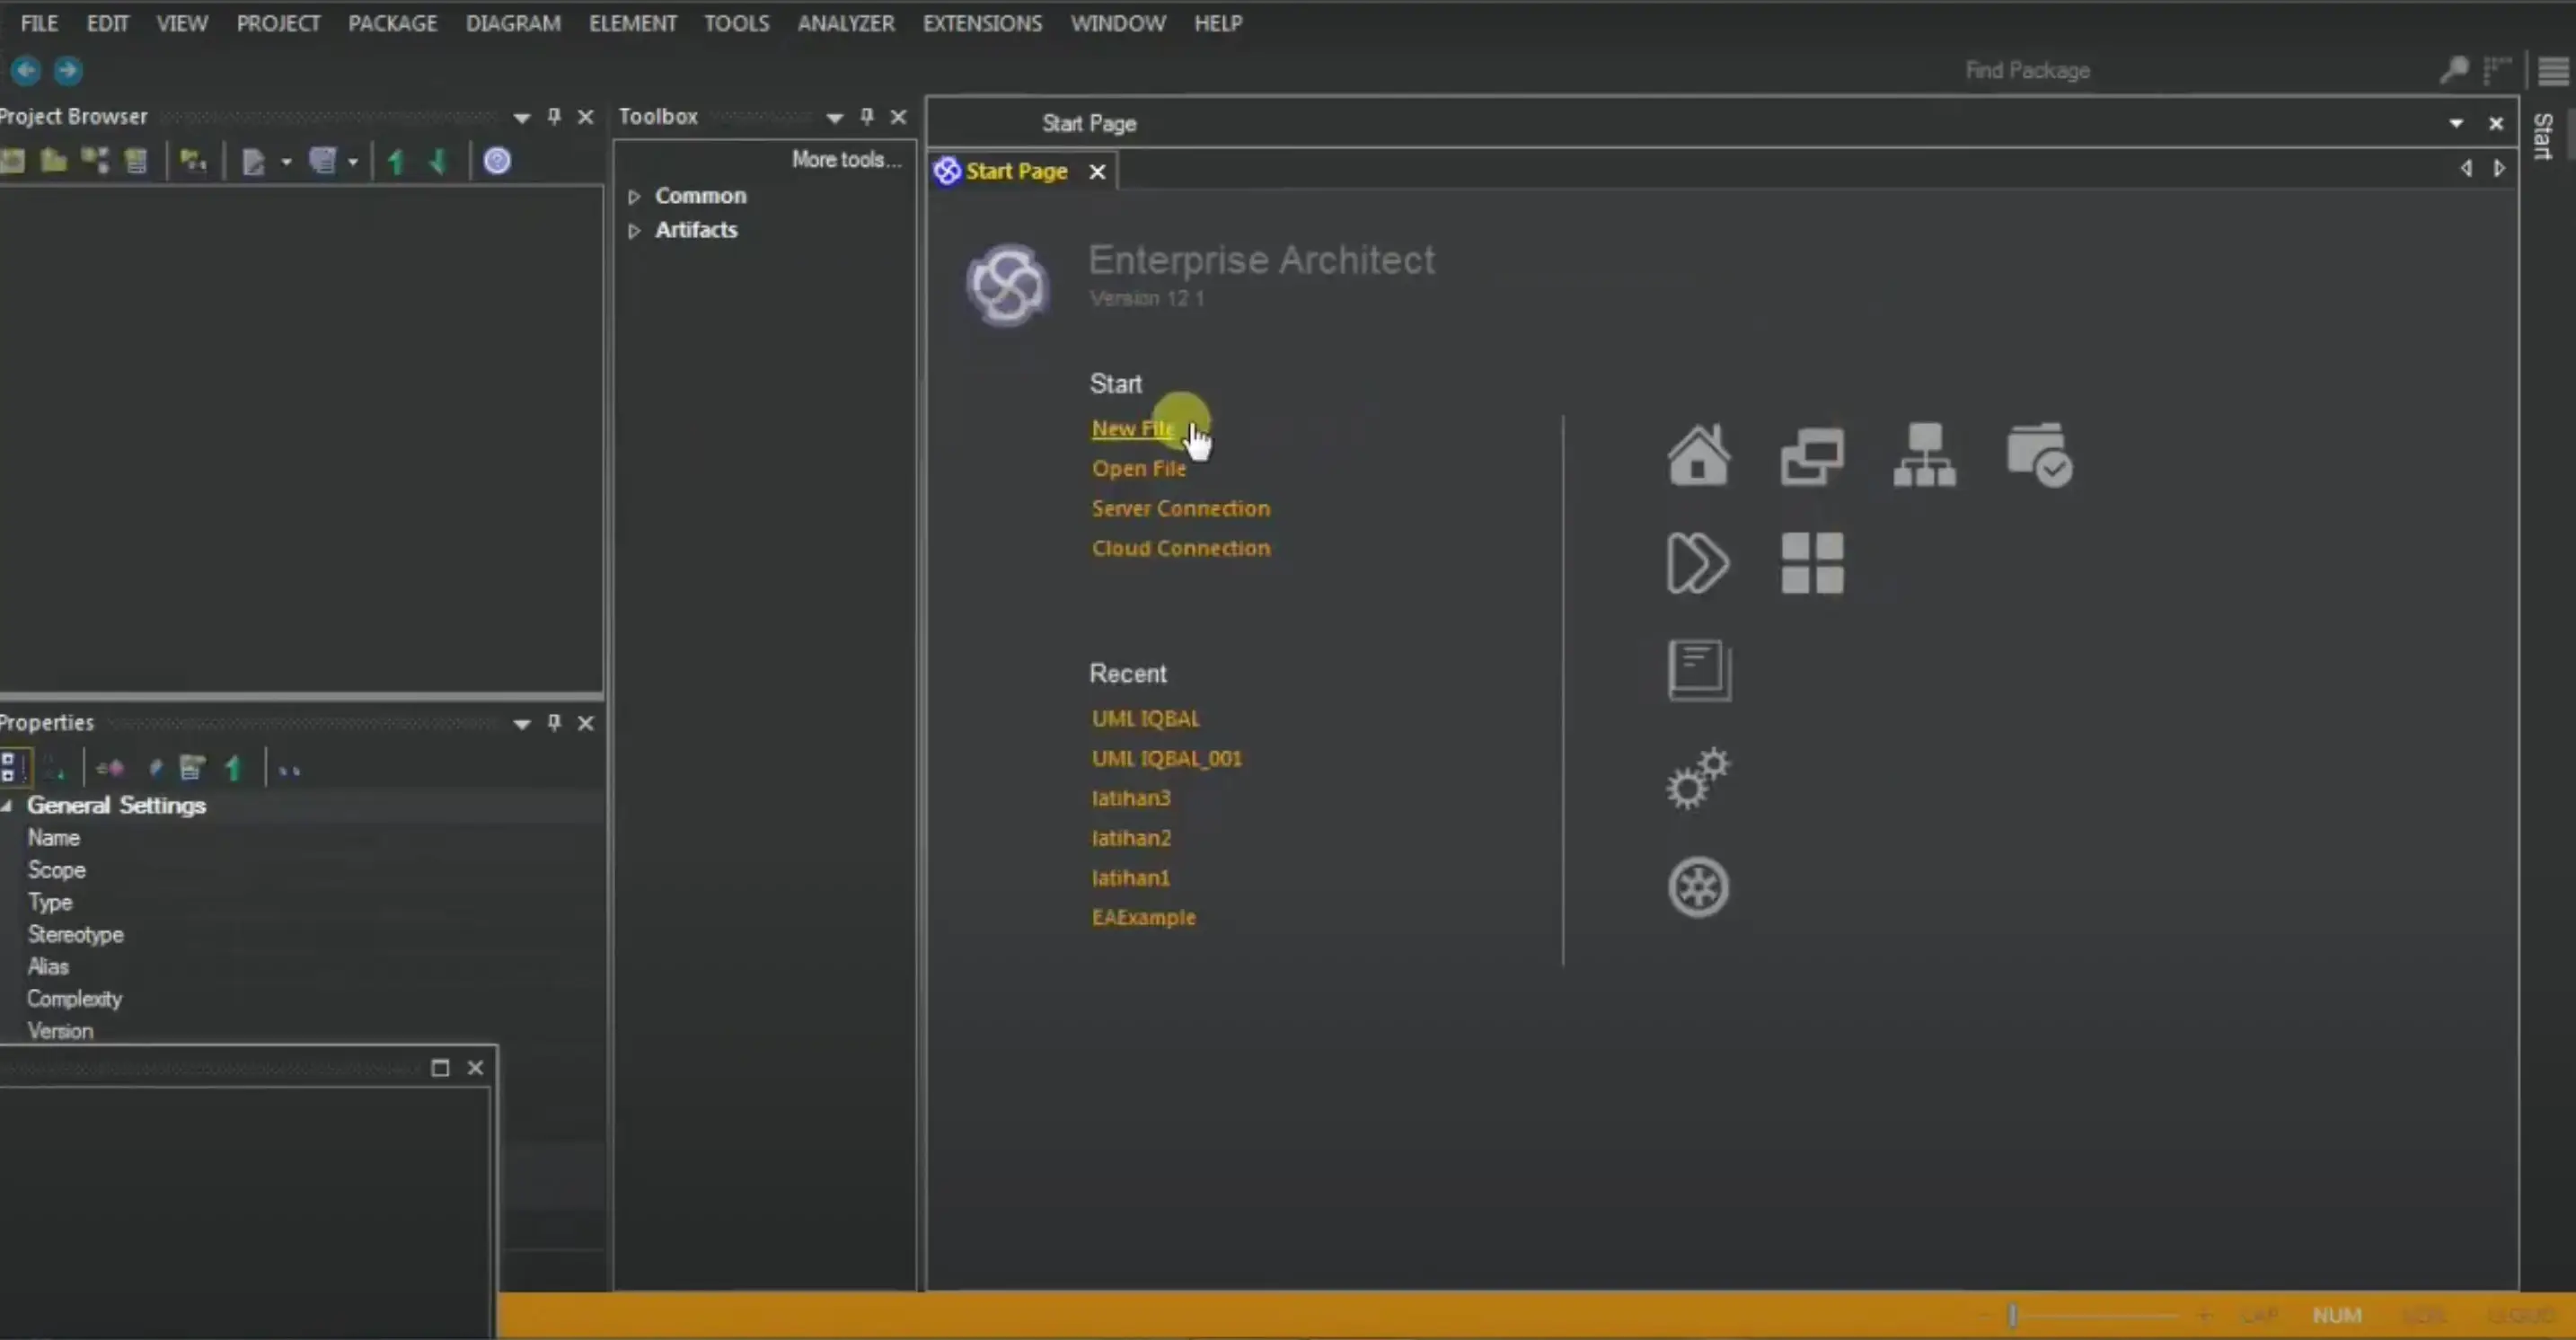Image resolution: width=2576 pixels, height=1340 pixels.
Task: Close the Start Page tab
Action: pyautogui.click(x=1097, y=172)
